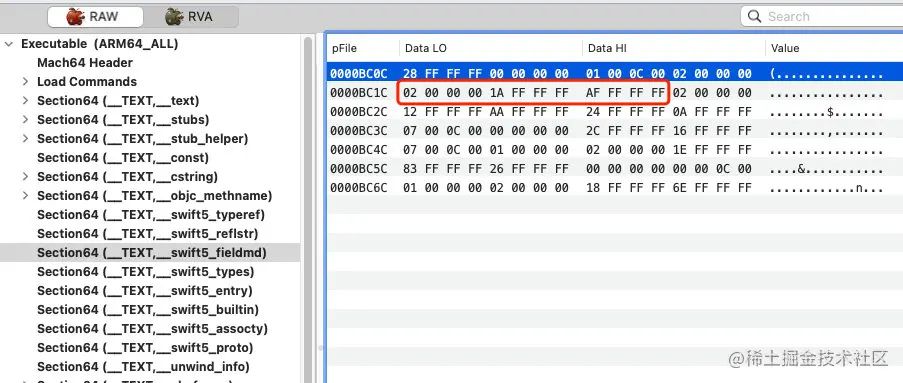Viewport: 903px width, 383px height.
Task: Expand Section64 (__TEXT,__cstring) node
Action: pyautogui.click(x=25, y=177)
